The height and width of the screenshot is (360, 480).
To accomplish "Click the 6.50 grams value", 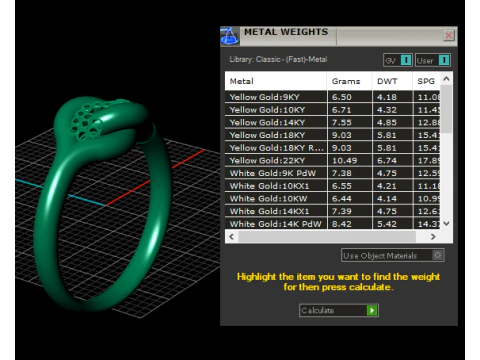I will pyautogui.click(x=342, y=97).
